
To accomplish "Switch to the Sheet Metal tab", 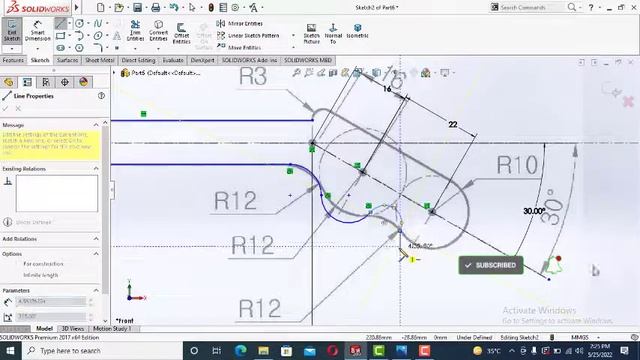I will point(100,60).
